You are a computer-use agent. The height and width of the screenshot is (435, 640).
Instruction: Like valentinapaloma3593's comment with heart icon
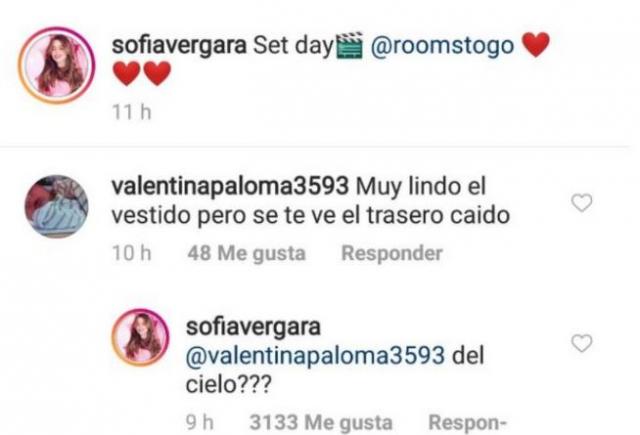(582, 203)
